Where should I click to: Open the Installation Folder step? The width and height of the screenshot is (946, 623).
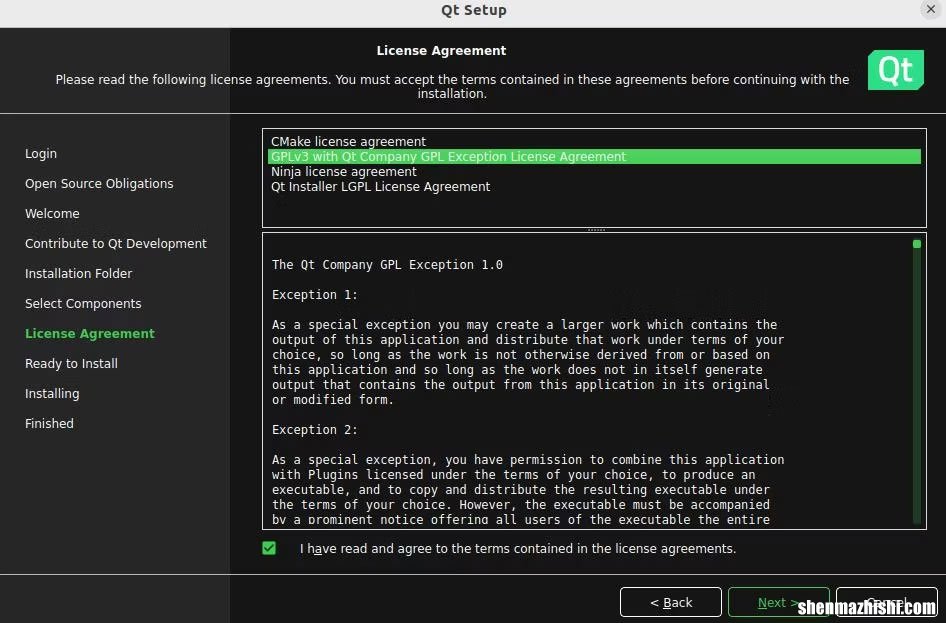tap(79, 273)
